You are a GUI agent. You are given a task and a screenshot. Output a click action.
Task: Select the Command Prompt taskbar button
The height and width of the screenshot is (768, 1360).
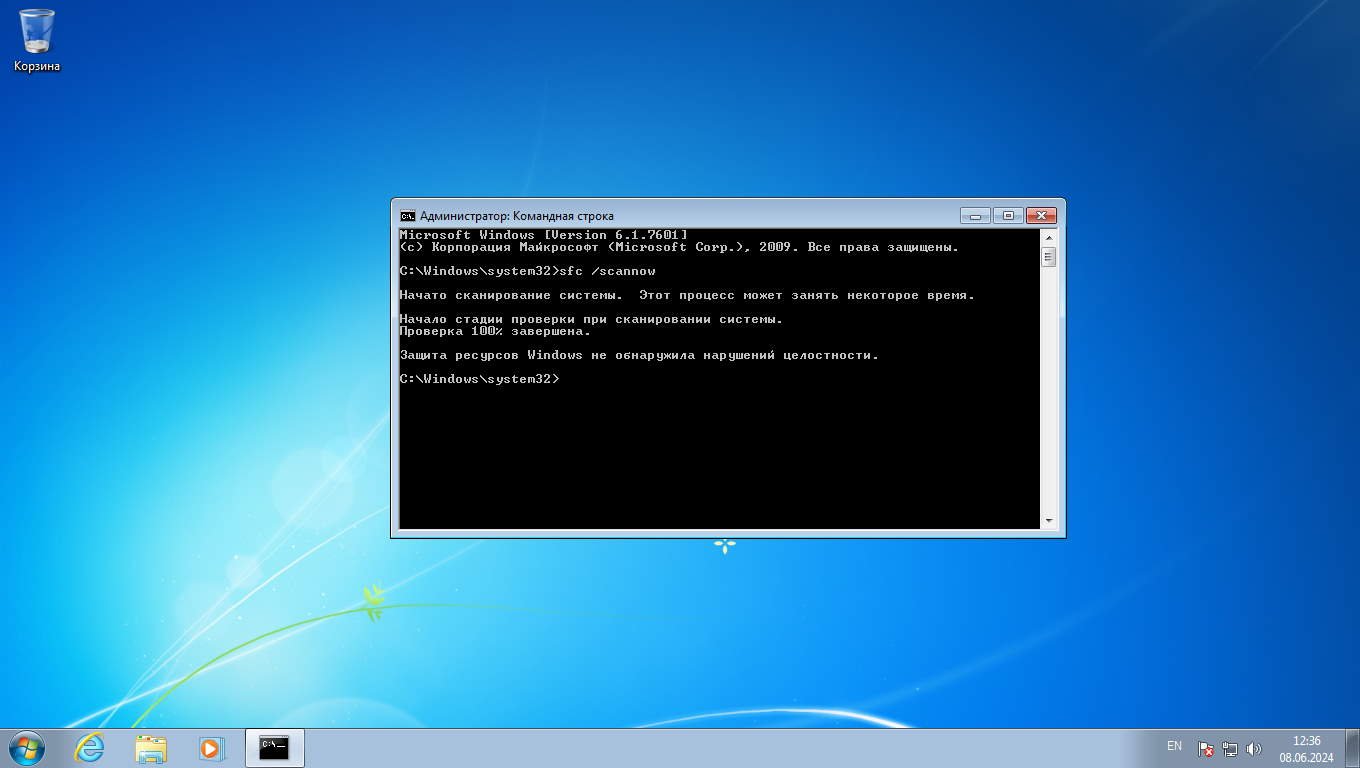pyautogui.click(x=274, y=748)
